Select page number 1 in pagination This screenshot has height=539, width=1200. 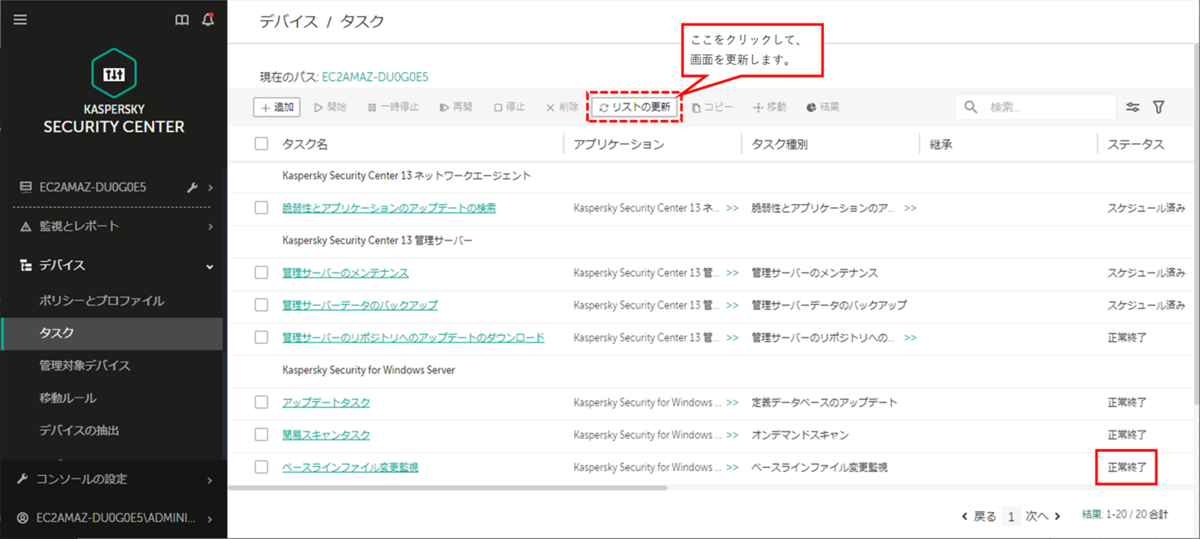(1012, 517)
